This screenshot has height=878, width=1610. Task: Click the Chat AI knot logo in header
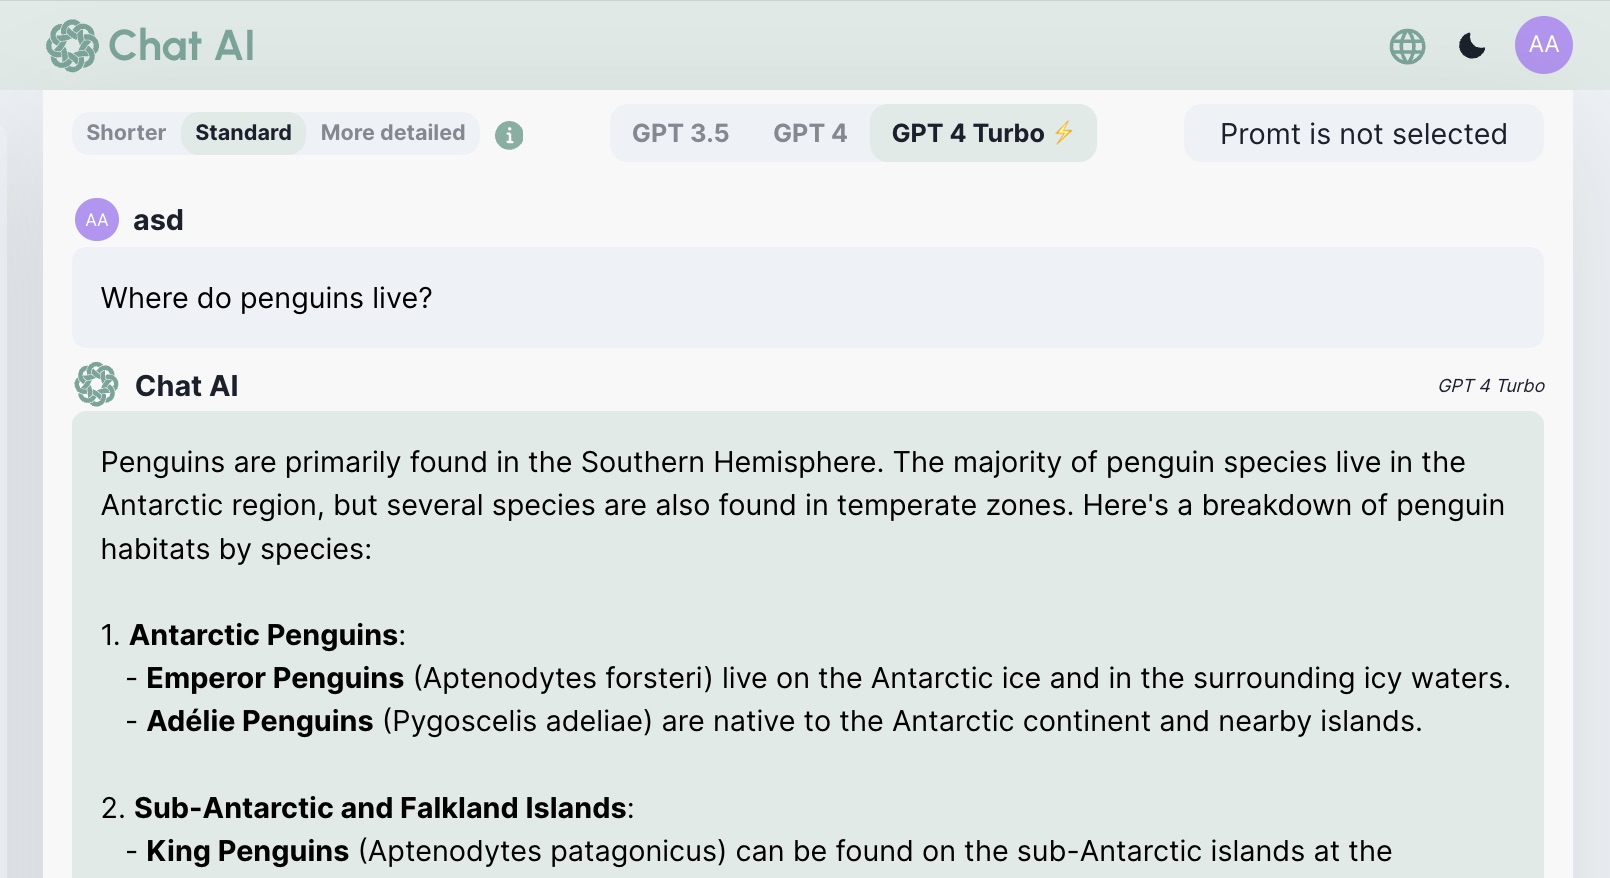pos(72,46)
